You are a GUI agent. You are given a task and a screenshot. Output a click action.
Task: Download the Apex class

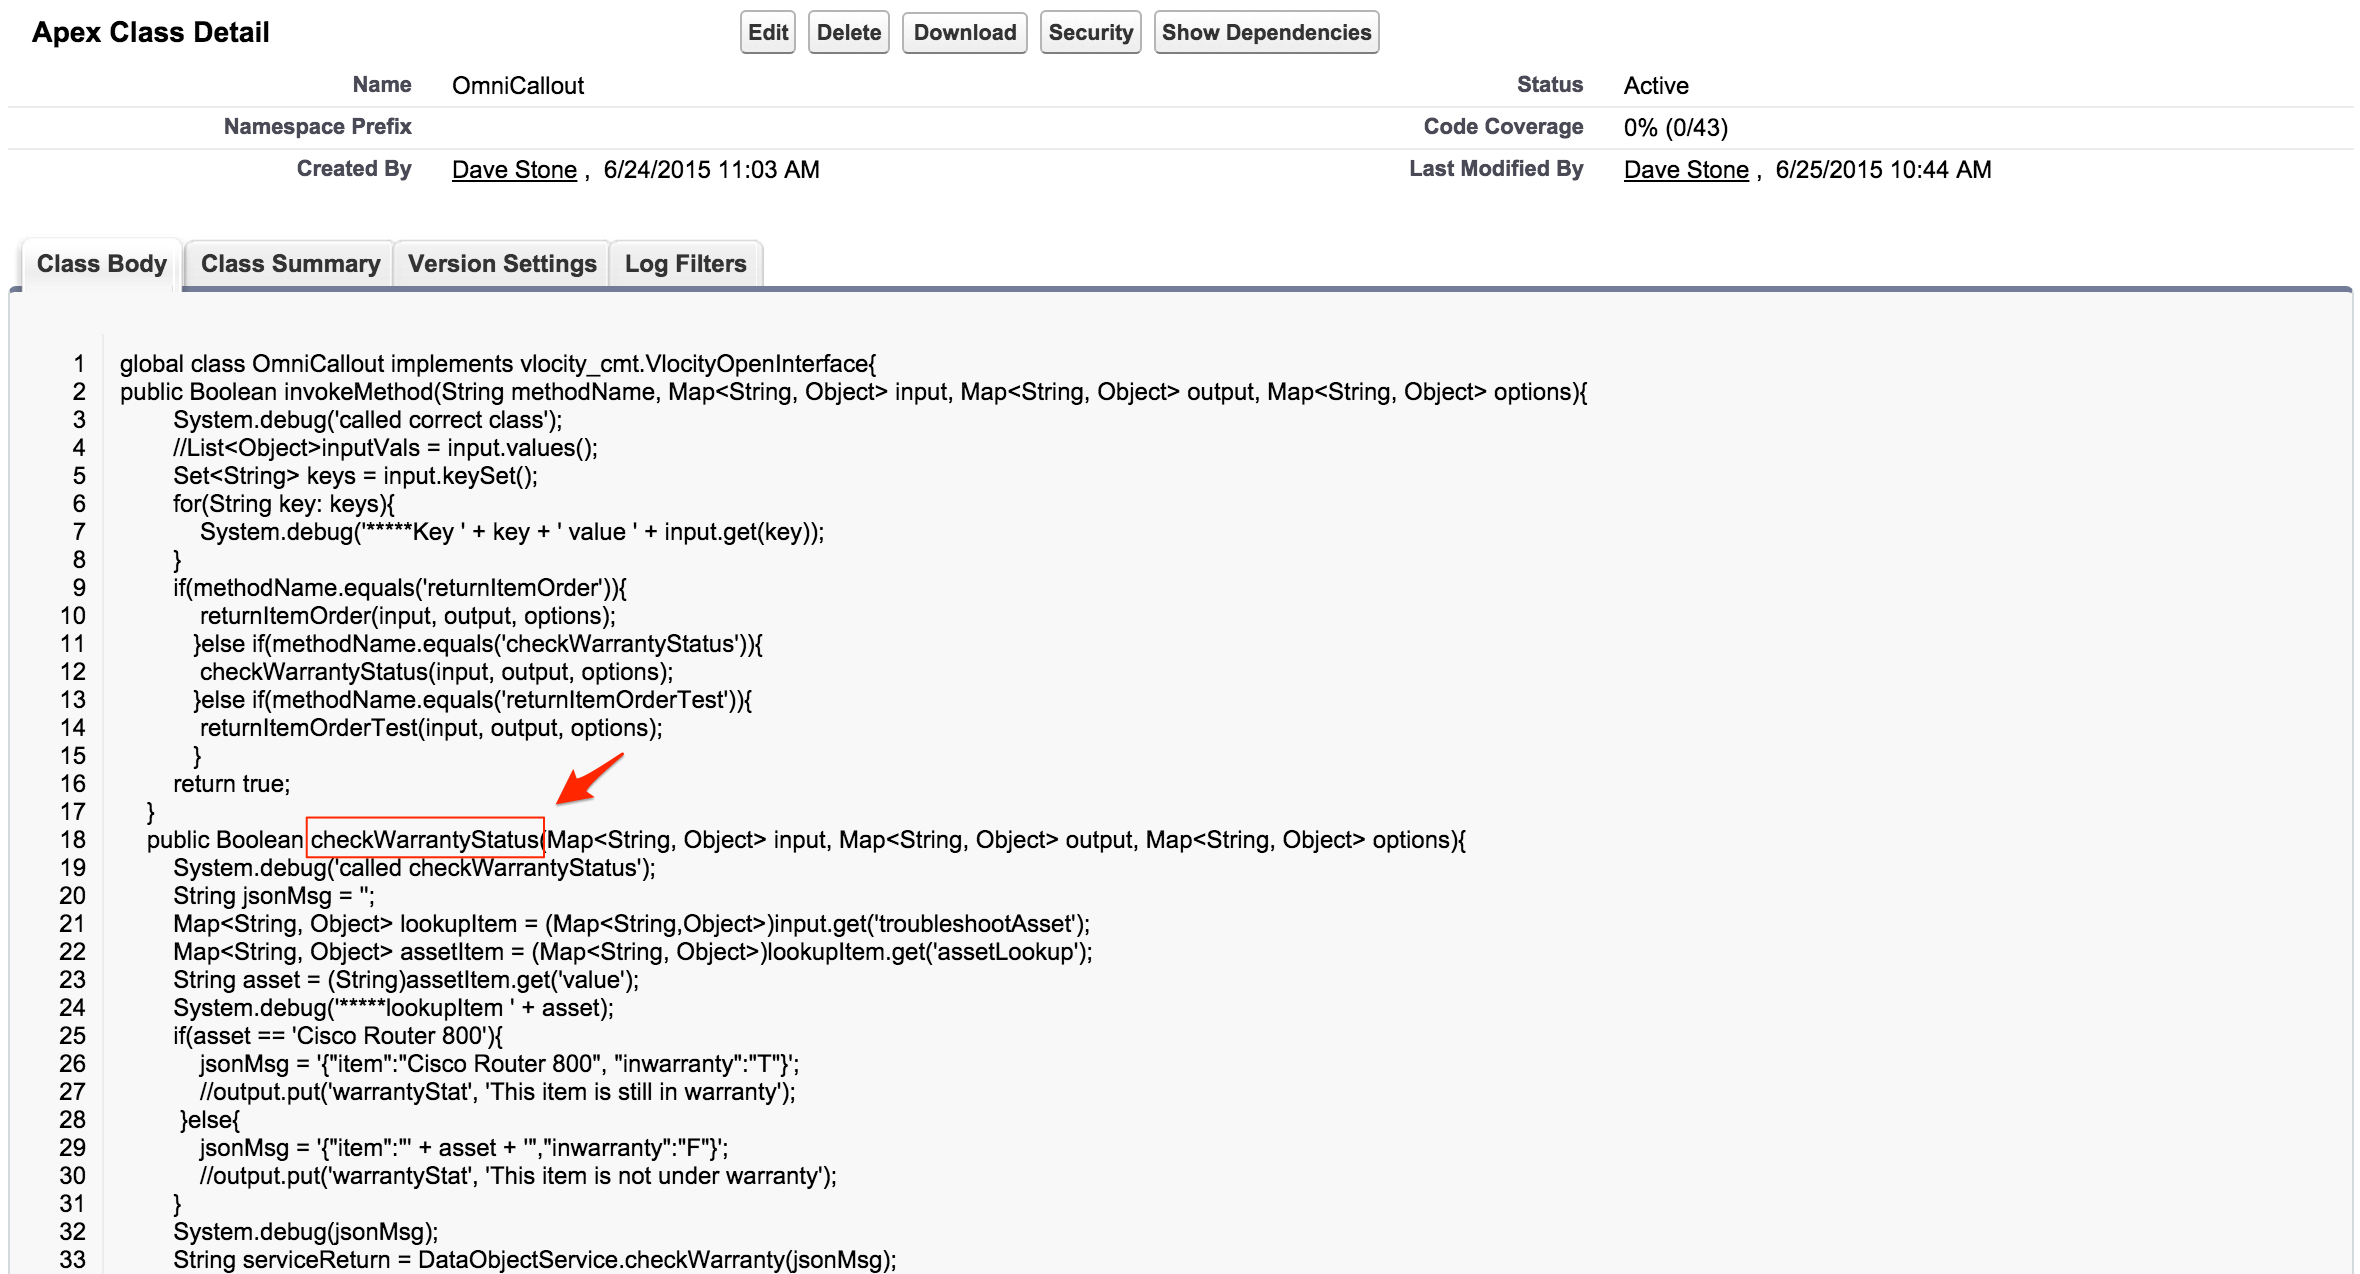964,33
